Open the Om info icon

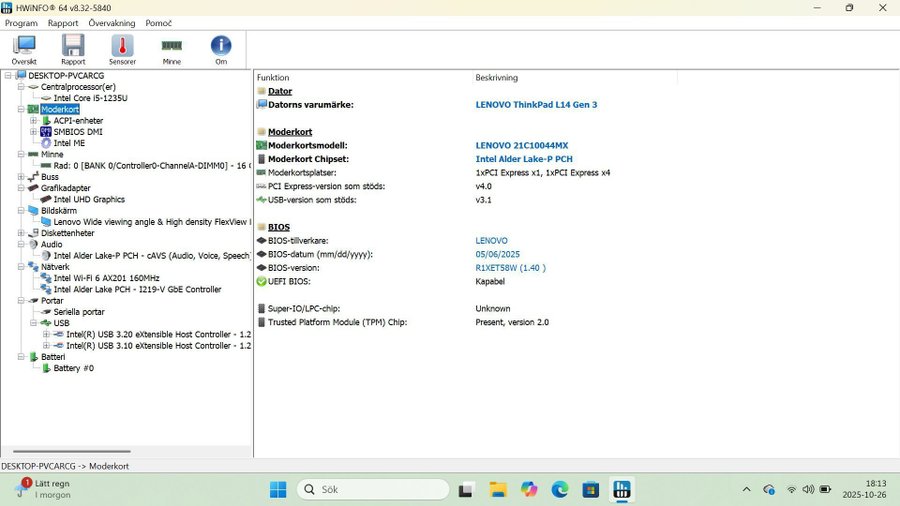pyautogui.click(x=221, y=49)
